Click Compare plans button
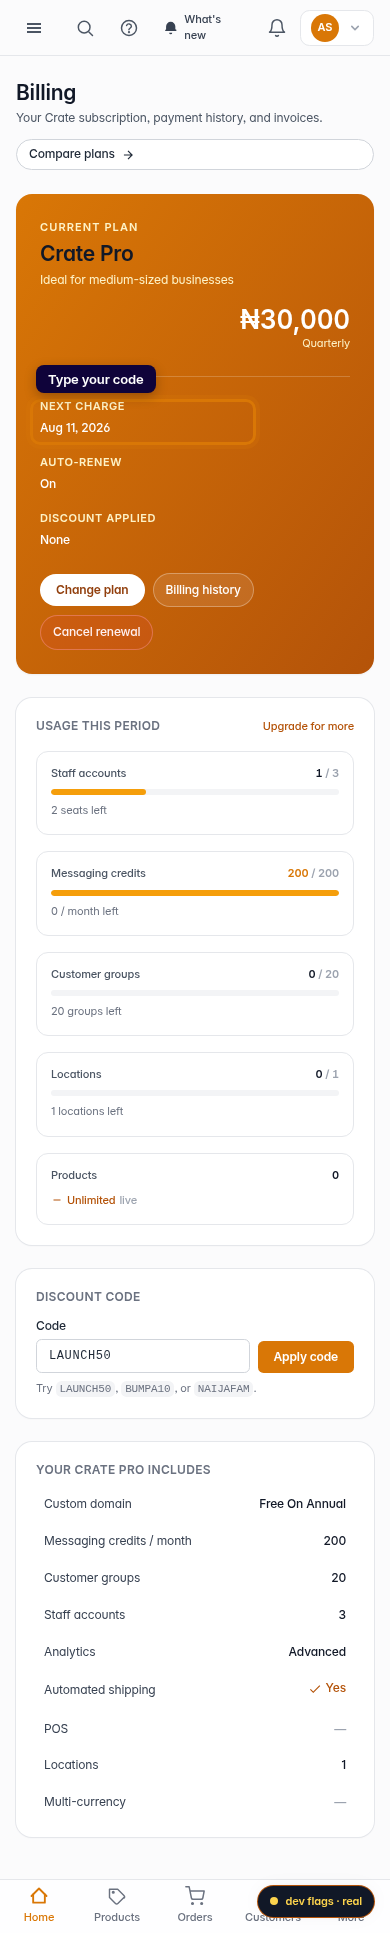The width and height of the screenshot is (390, 1933). (x=195, y=154)
